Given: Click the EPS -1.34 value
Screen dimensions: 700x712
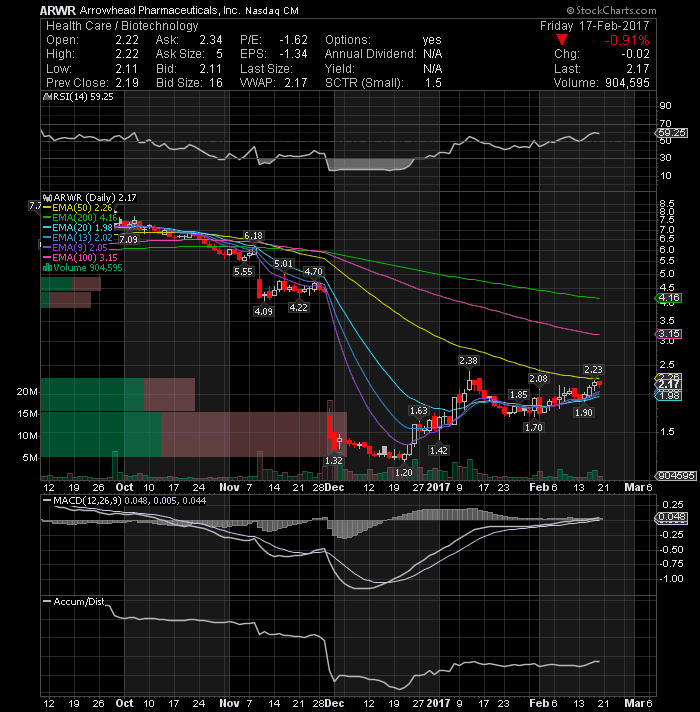Looking at the screenshot, I should tap(293, 54).
